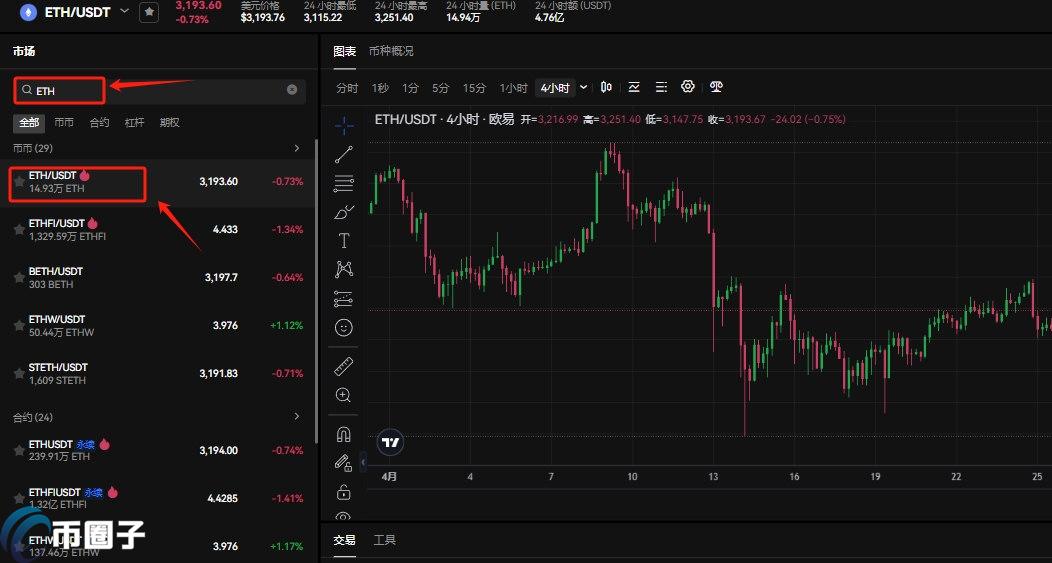The height and width of the screenshot is (563, 1052).
Task: Select the trend line drawing tool
Action: point(344,154)
